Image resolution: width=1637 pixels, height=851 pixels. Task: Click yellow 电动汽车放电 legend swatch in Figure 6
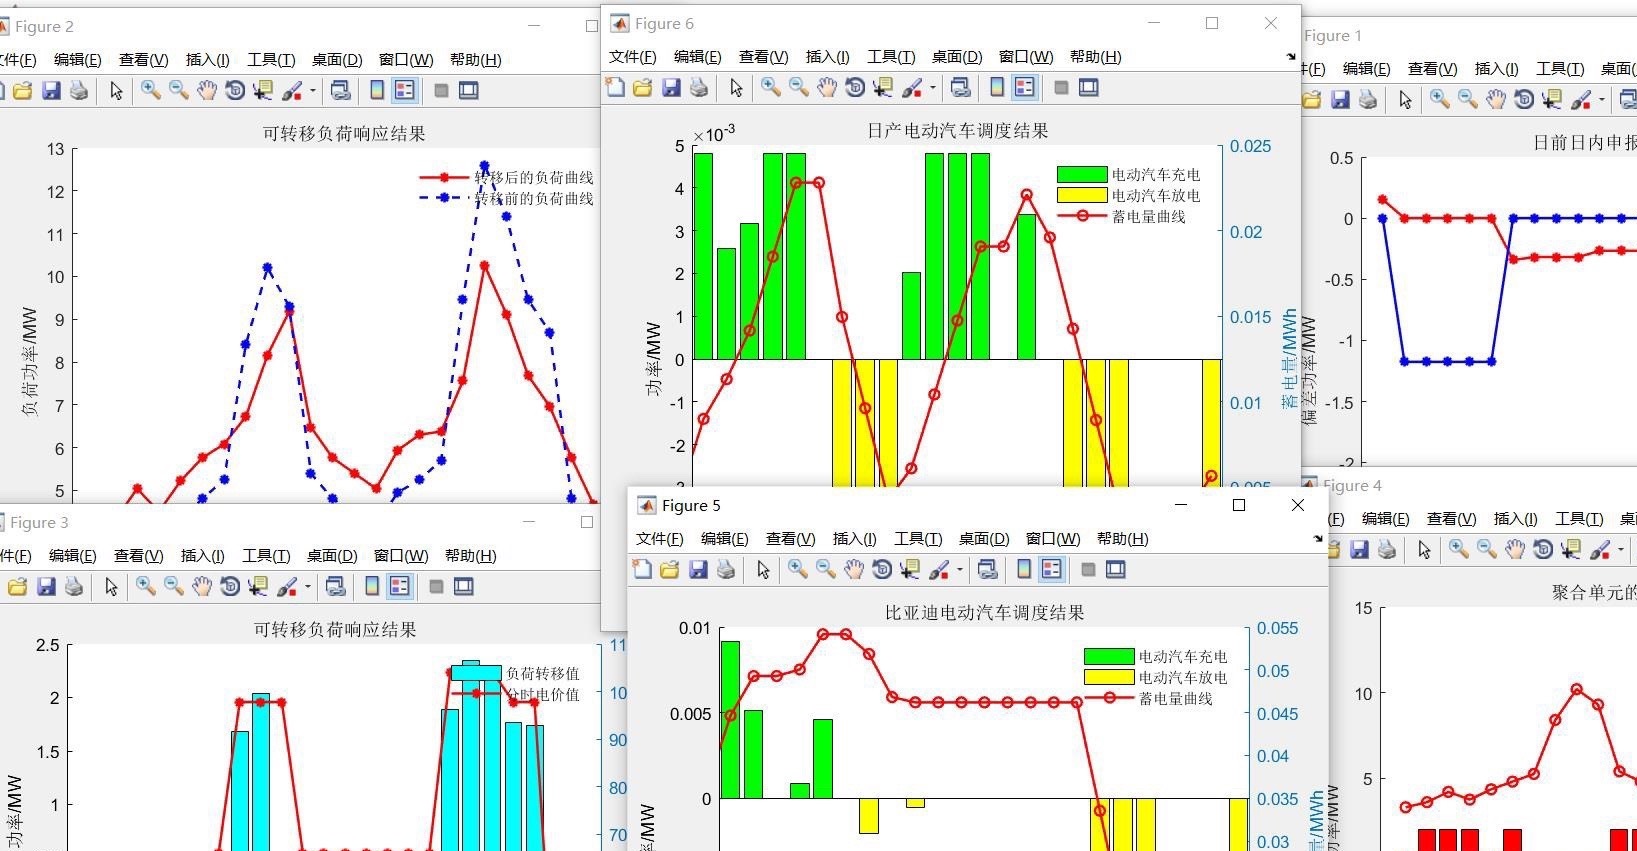1082,195
